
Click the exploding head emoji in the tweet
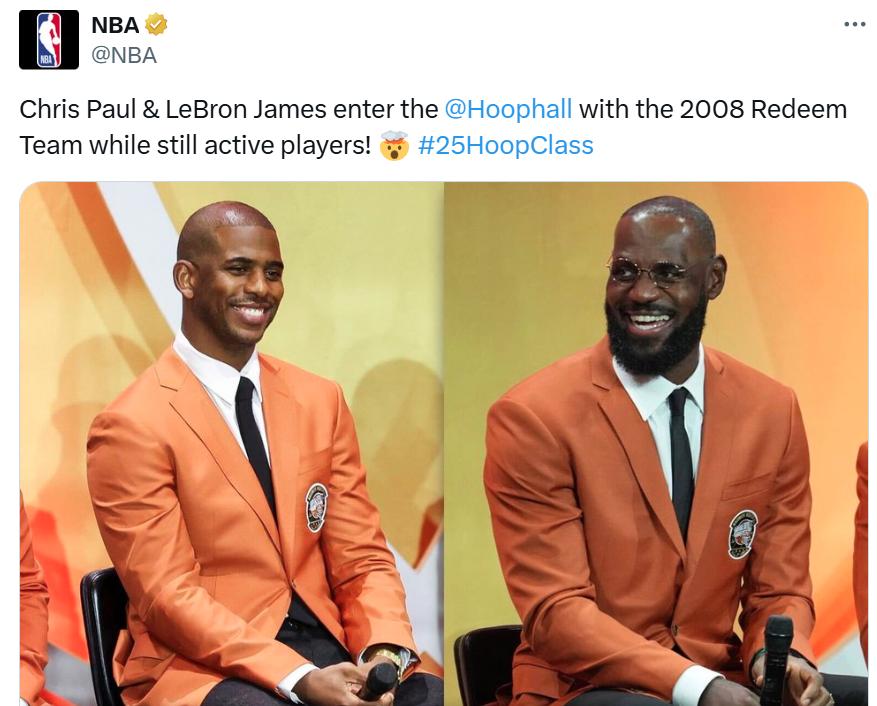[x=394, y=145]
